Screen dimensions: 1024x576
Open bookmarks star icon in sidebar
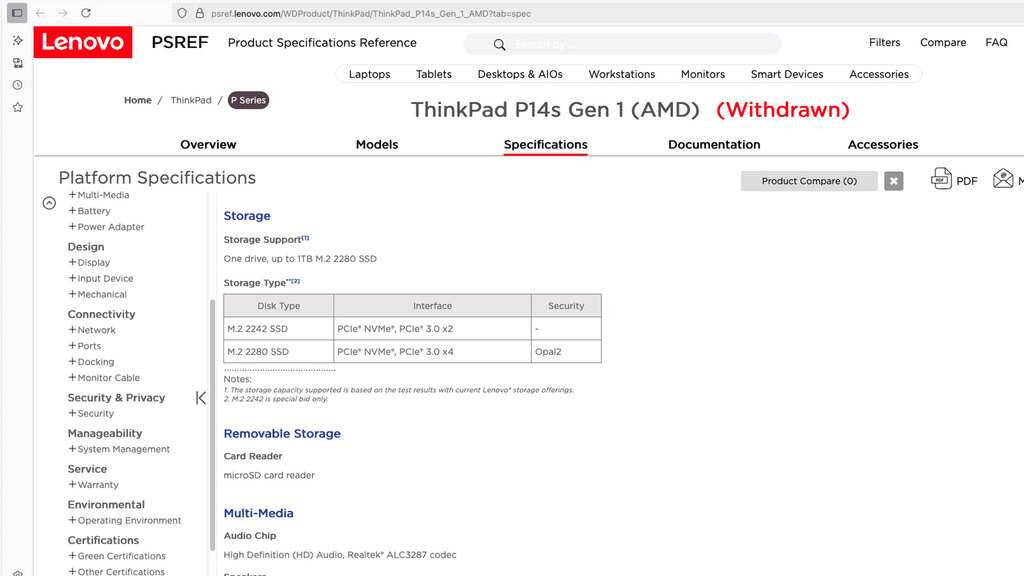coord(18,107)
